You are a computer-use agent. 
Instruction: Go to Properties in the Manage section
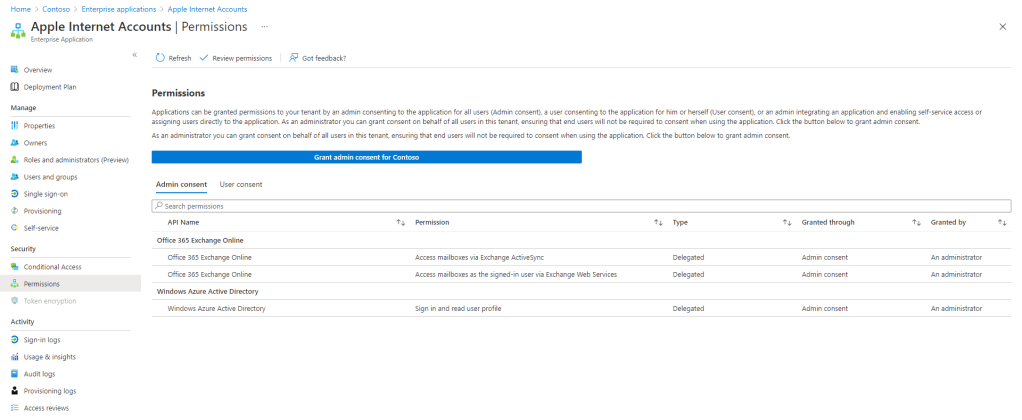click(40, 125)
